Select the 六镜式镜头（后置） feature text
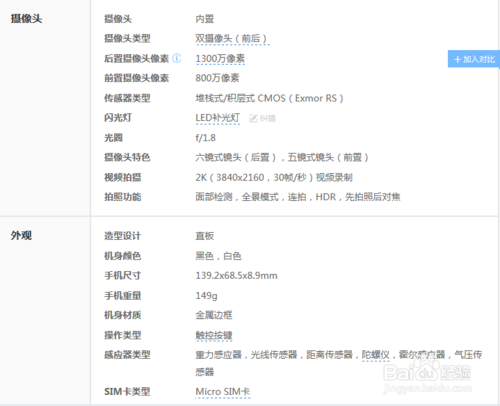 (235, 157)
